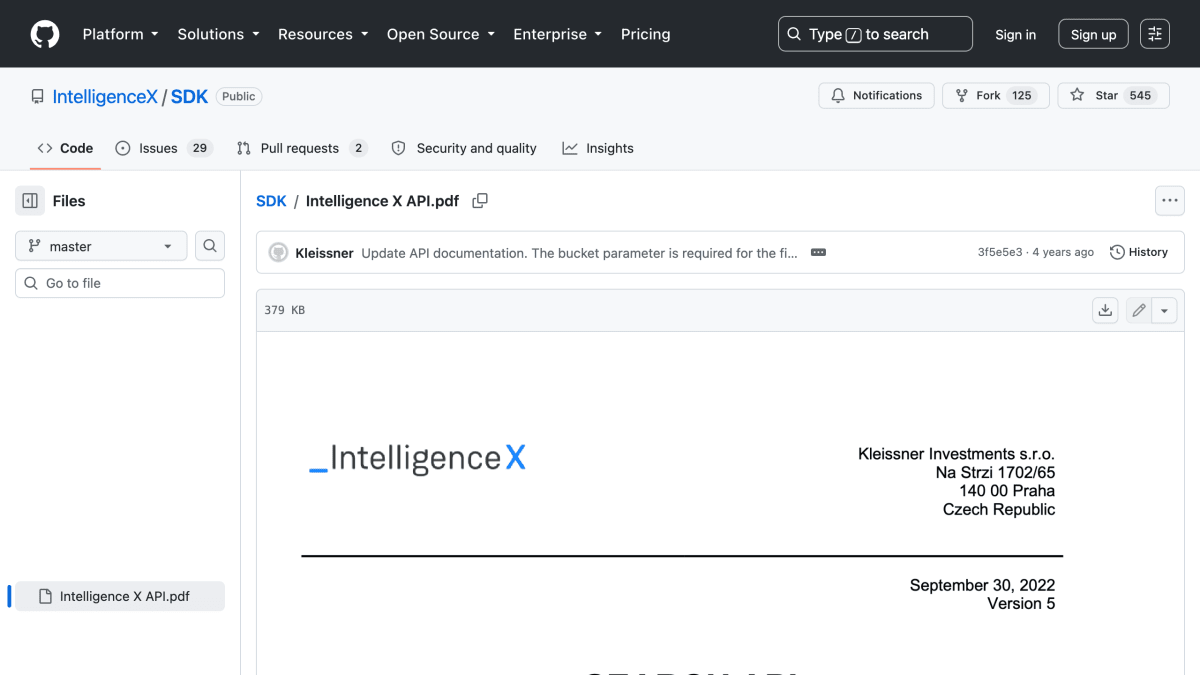Switch to the Pull requests tab
This screenshot has width=1200, height=675.
[302, 148]
